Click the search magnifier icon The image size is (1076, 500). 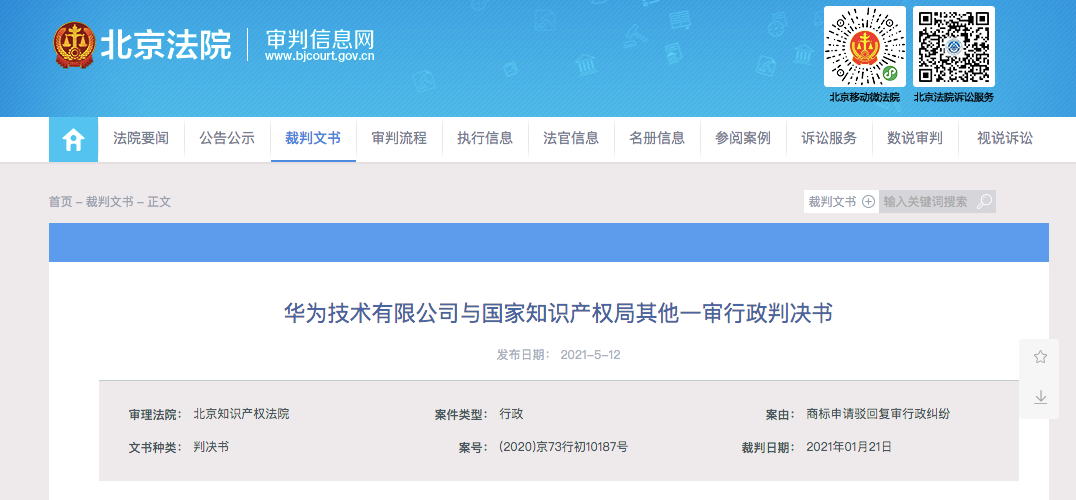coord(985,202)
